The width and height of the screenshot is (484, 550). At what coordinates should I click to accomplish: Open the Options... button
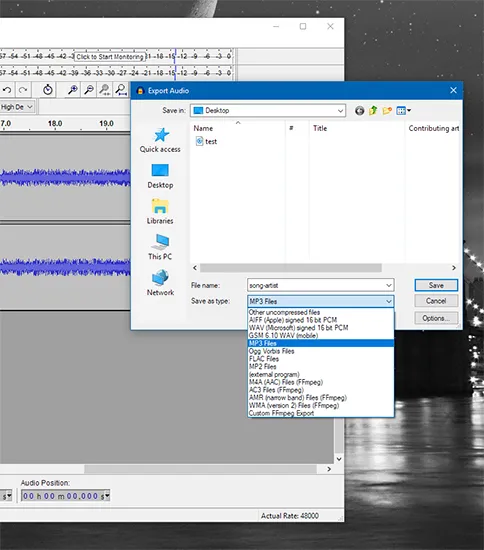436,318
